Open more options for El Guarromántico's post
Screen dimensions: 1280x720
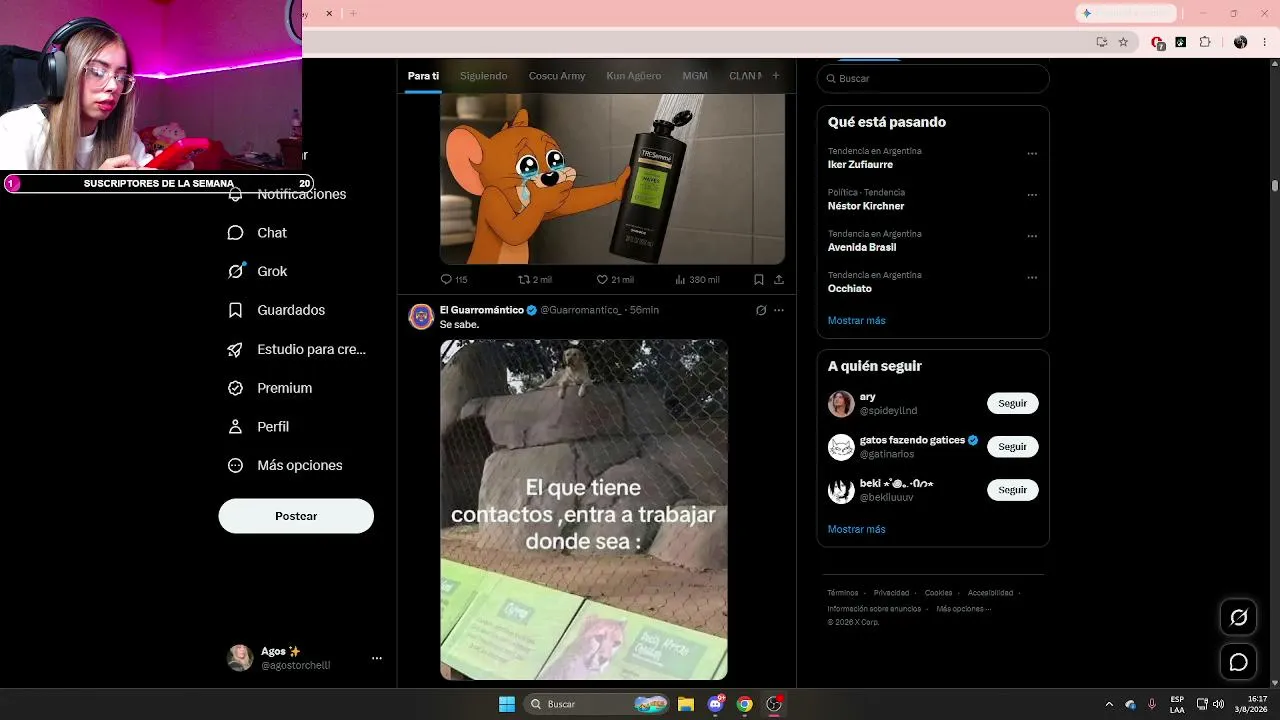[x=779, y=310]
